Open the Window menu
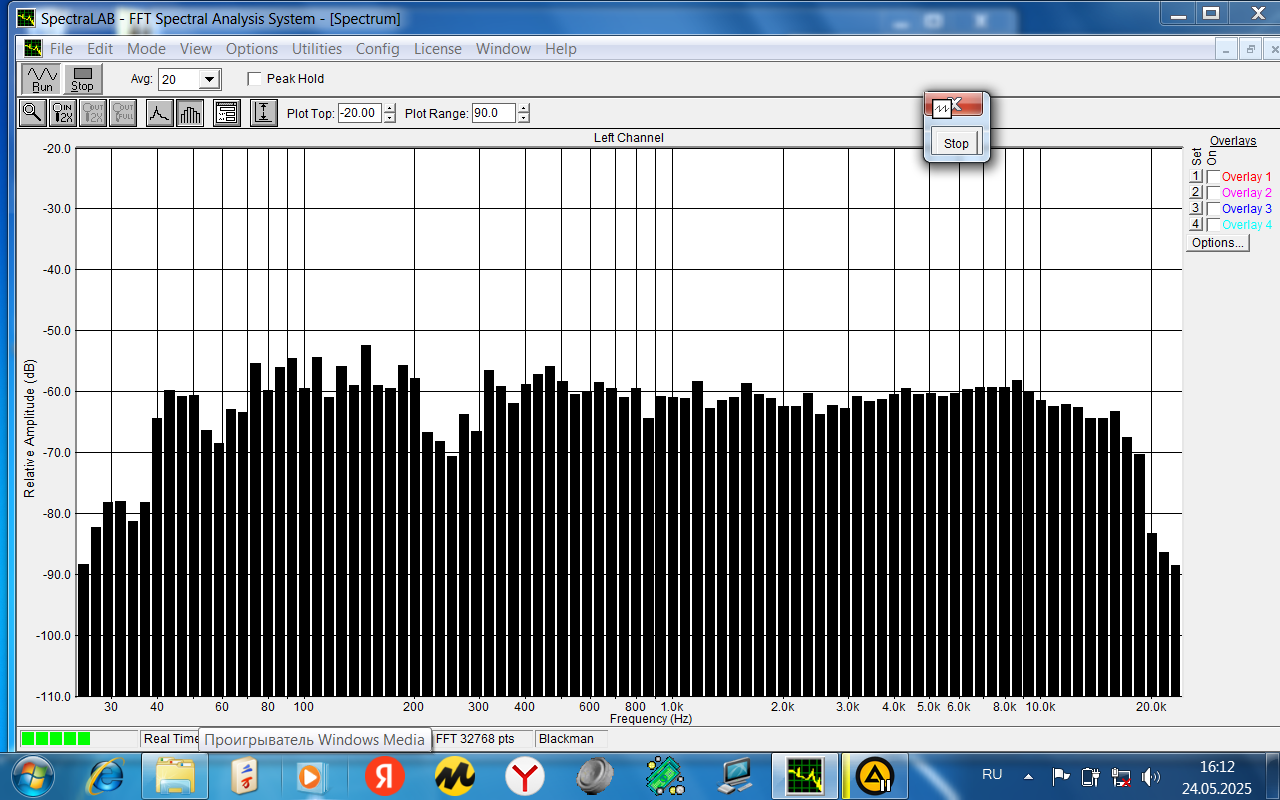The height and width of the screenshot is (800, 1280). [x=503, y=48]
